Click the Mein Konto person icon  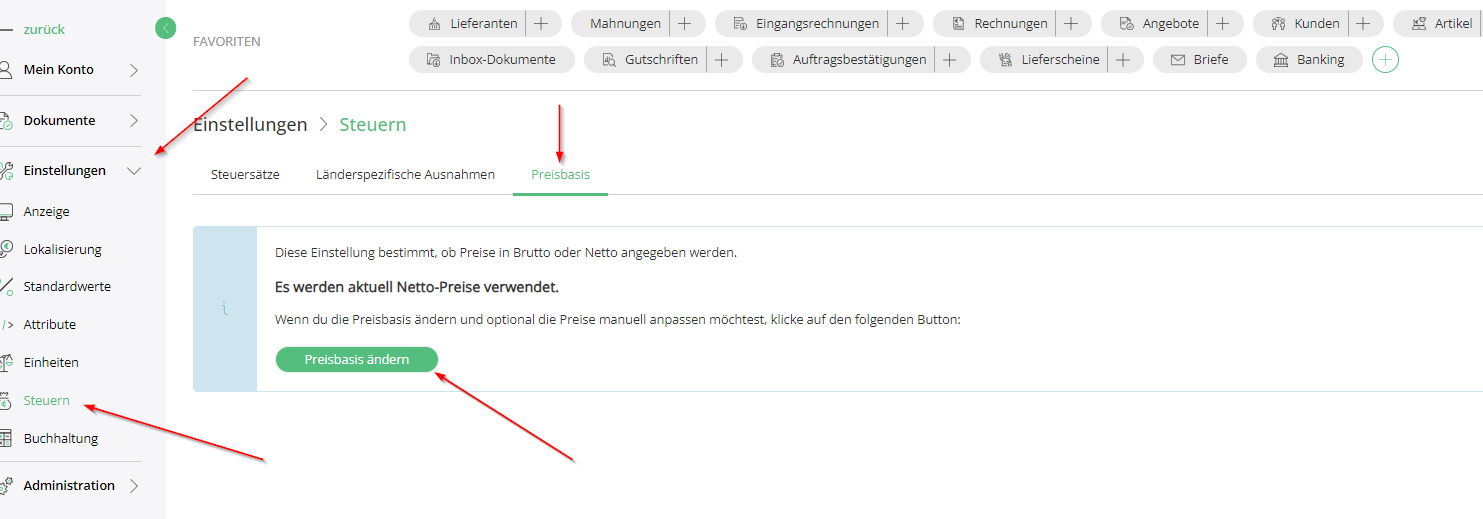tap(5, 70)
